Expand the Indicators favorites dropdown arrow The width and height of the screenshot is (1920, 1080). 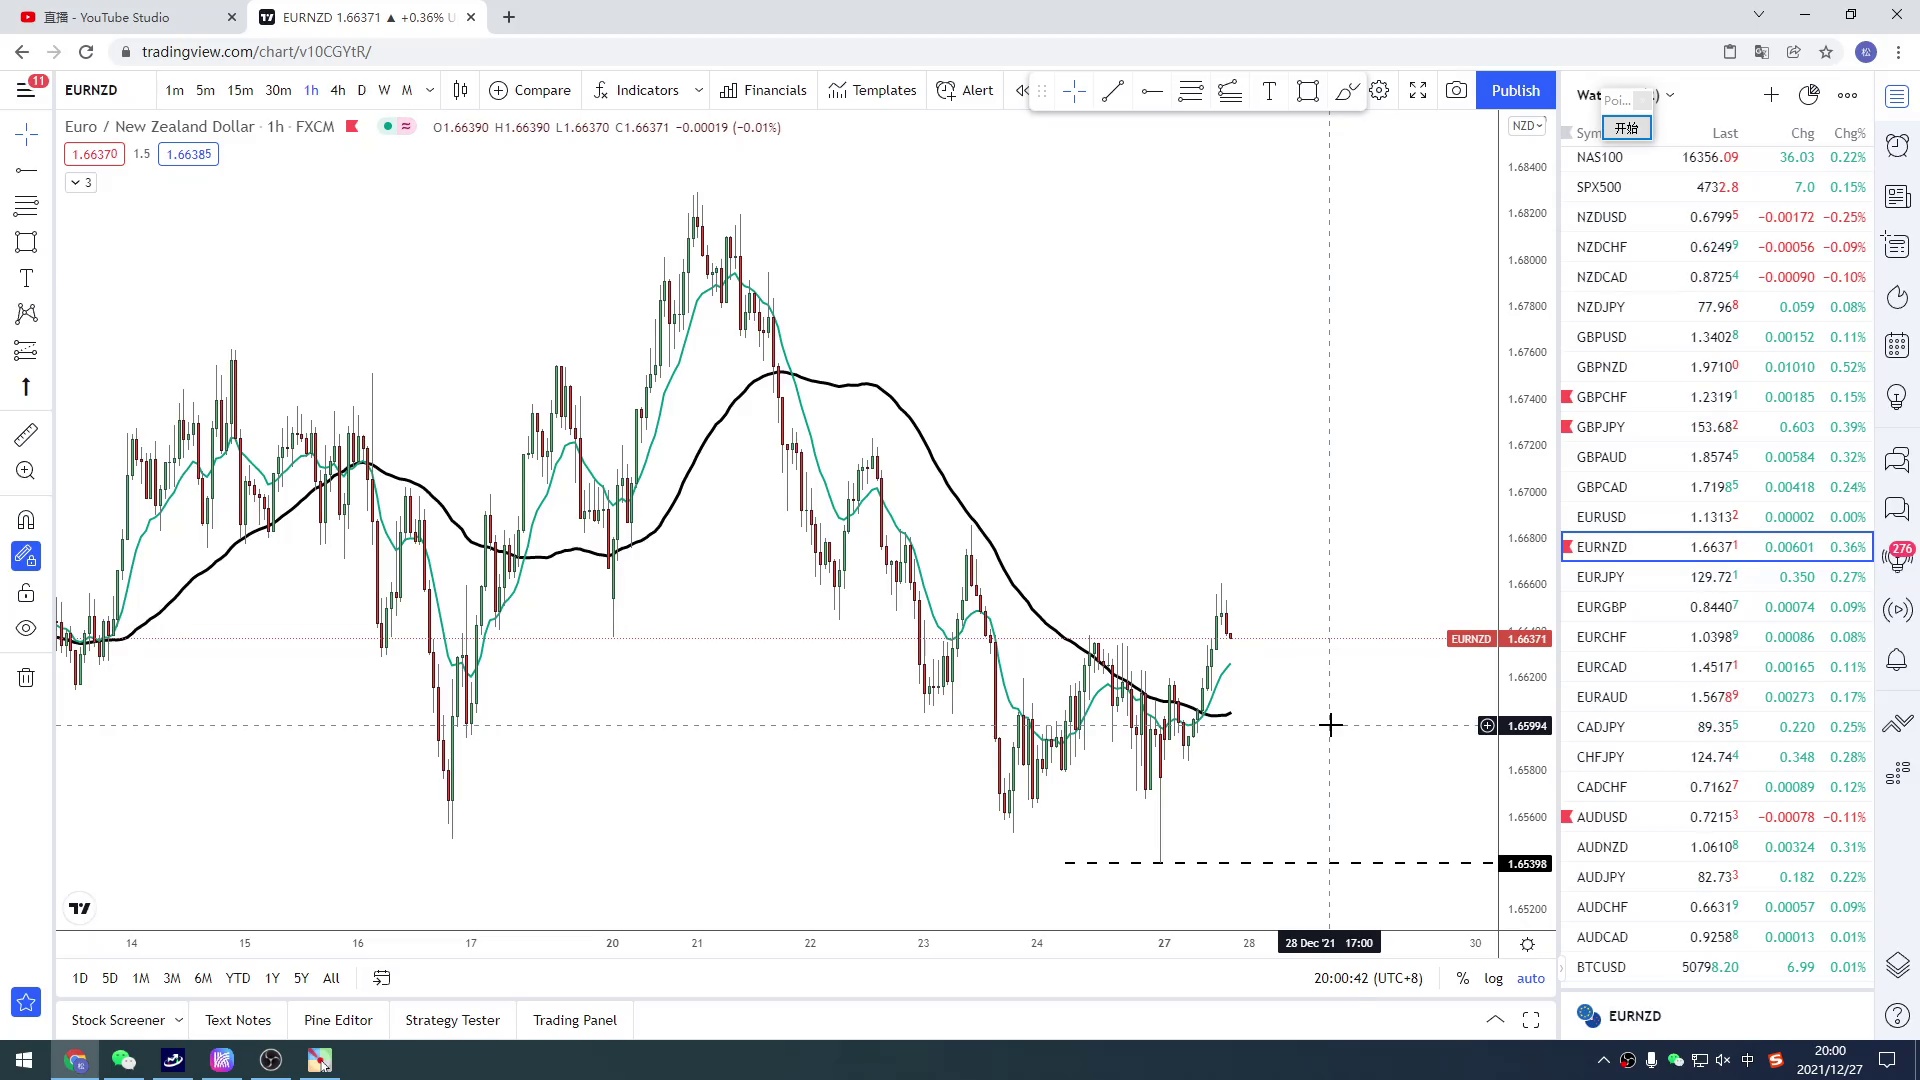[x=698, y=90]
